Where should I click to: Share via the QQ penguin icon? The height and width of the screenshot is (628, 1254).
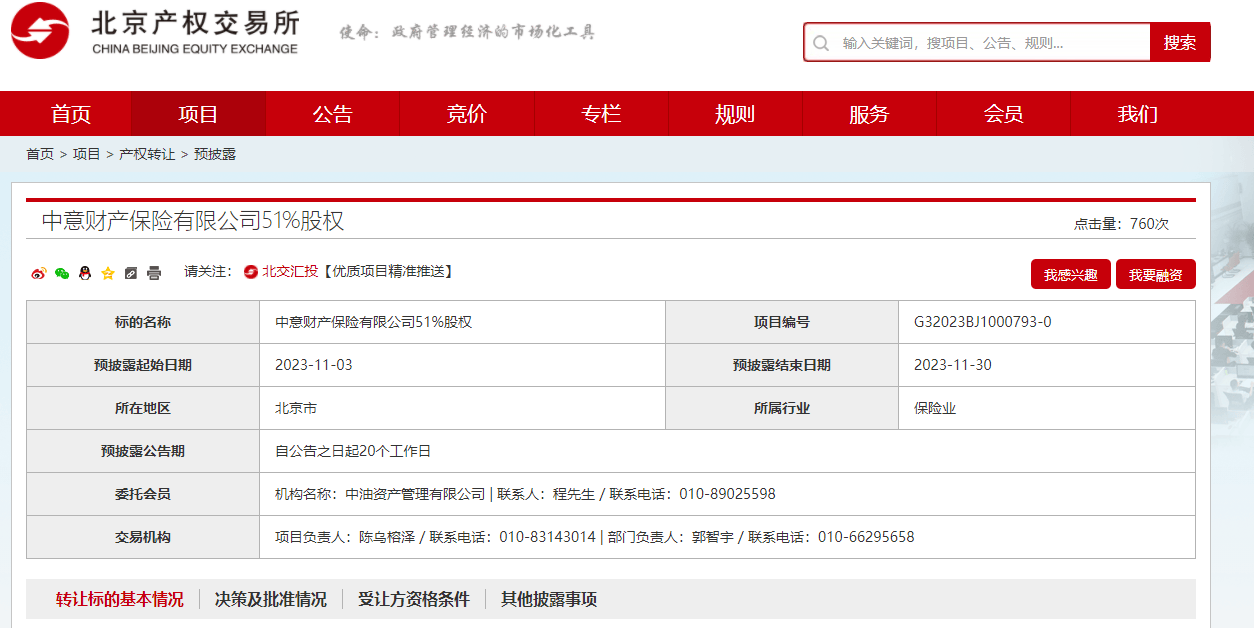coord(85,273)
